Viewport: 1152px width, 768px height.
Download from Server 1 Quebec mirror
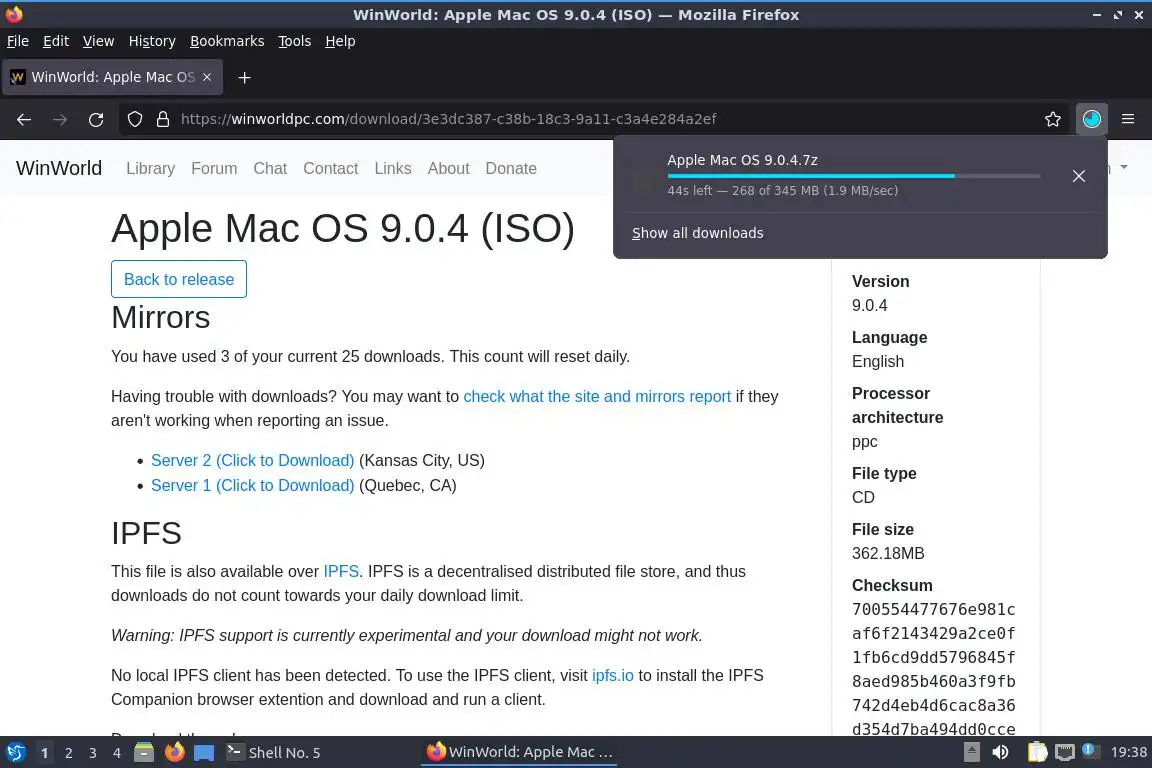click(x=252, y=486)
